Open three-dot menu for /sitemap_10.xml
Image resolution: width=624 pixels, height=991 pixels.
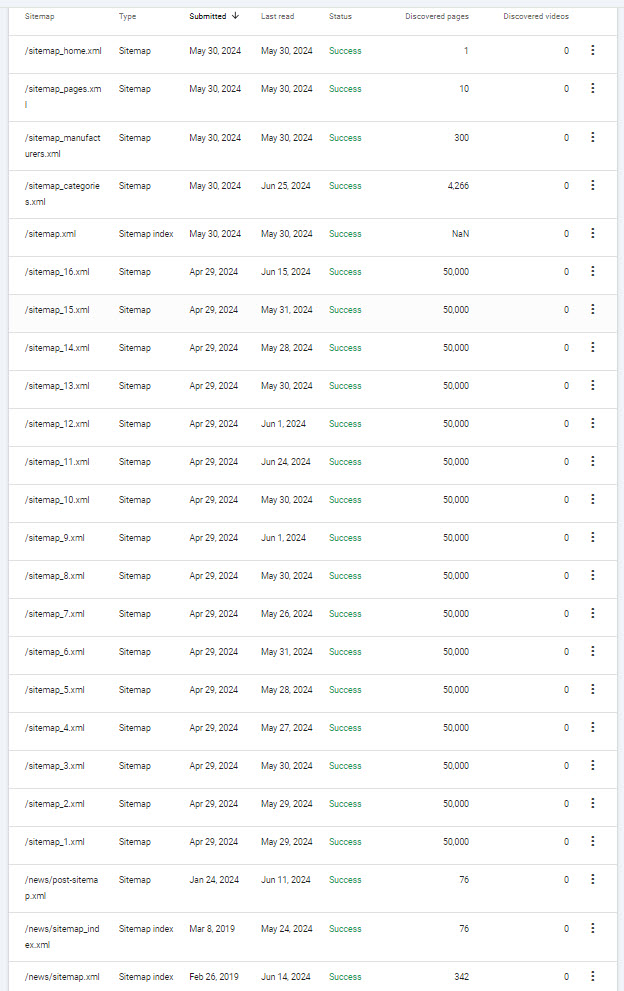coord(592,499)
